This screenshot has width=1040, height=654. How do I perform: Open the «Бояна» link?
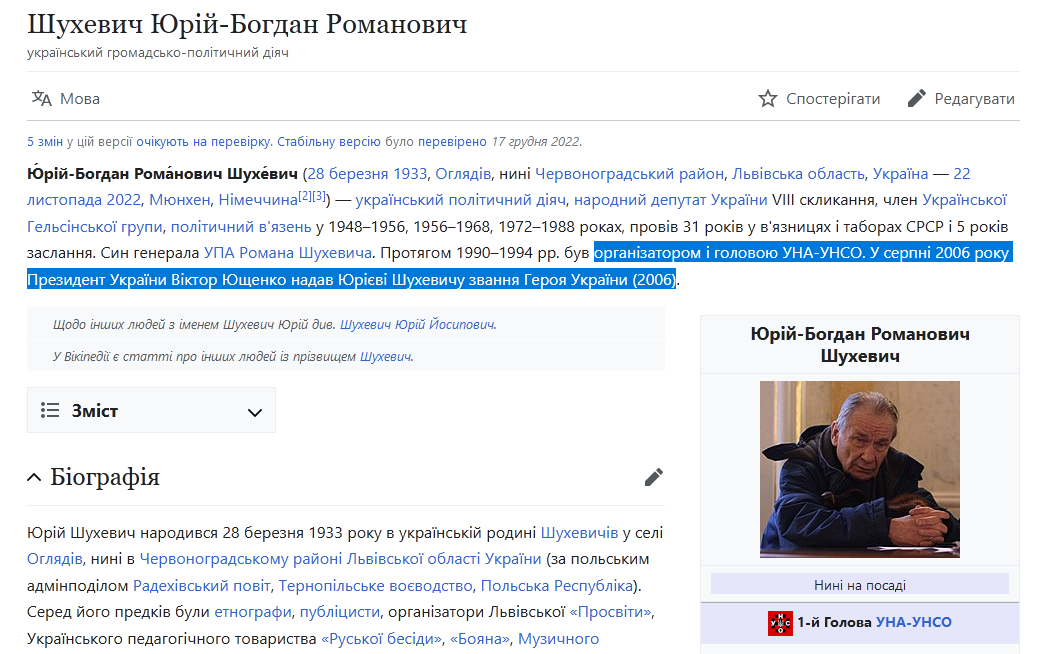[480, 639]
